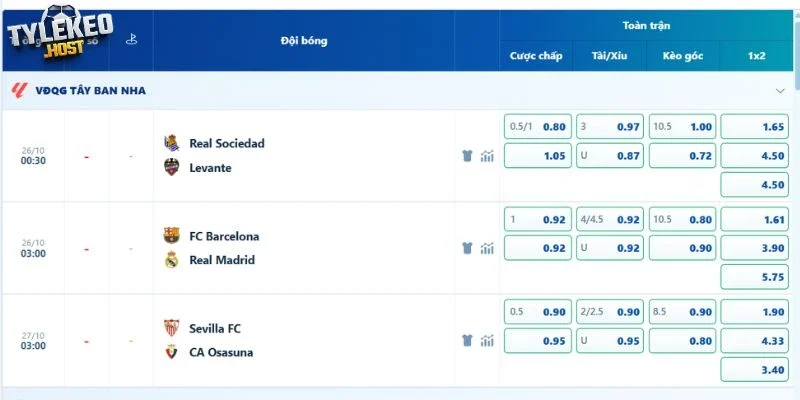This screenshot has height=400, width=800.
Task: Select the Cược chấp column header
Action: point(536,56)
